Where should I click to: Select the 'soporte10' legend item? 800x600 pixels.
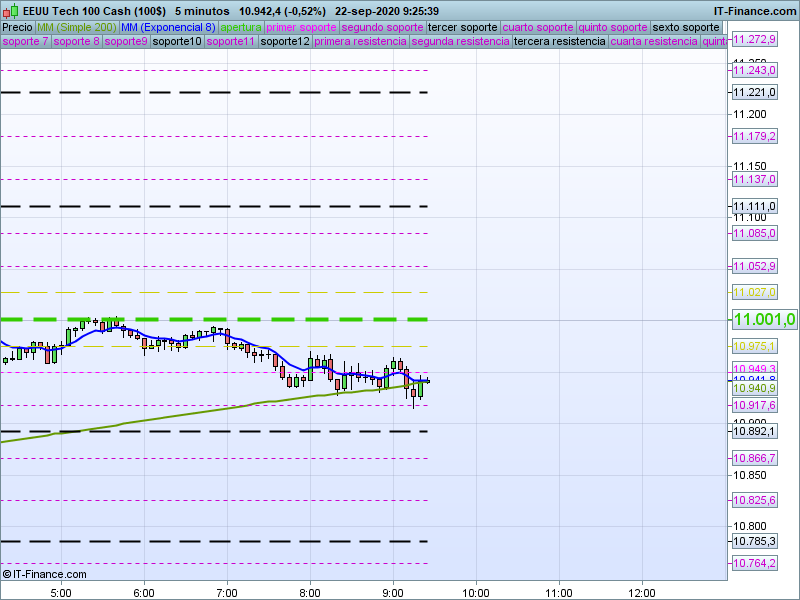pos(177,42)
